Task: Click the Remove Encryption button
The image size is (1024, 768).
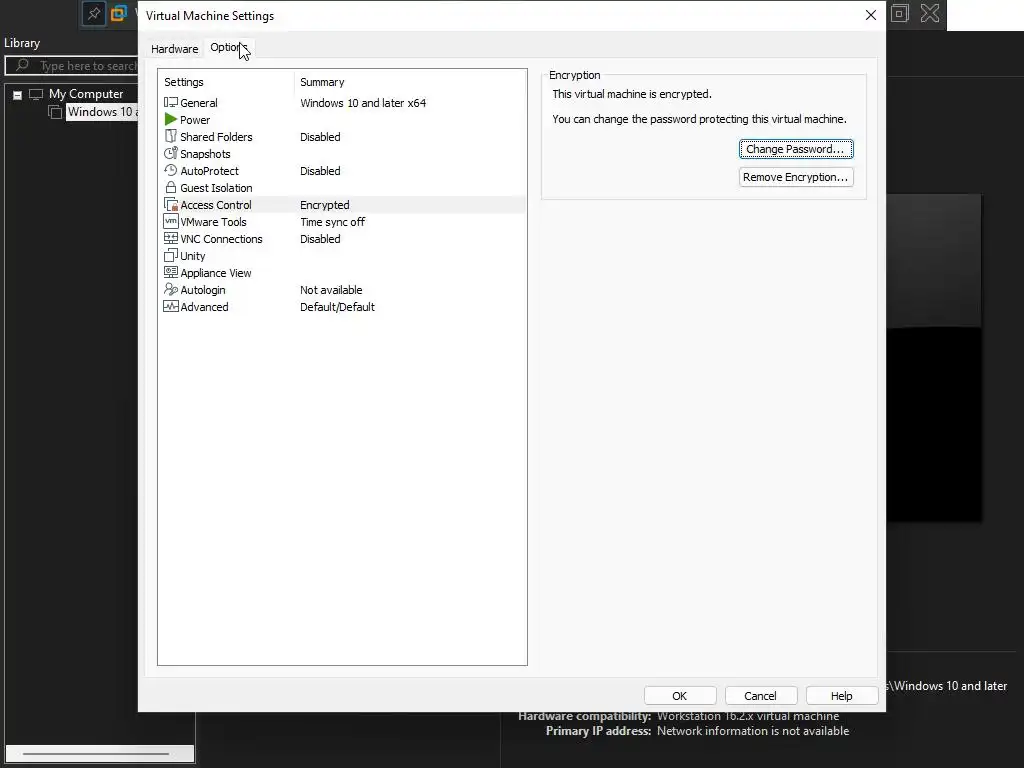Action: click(795, 177)
